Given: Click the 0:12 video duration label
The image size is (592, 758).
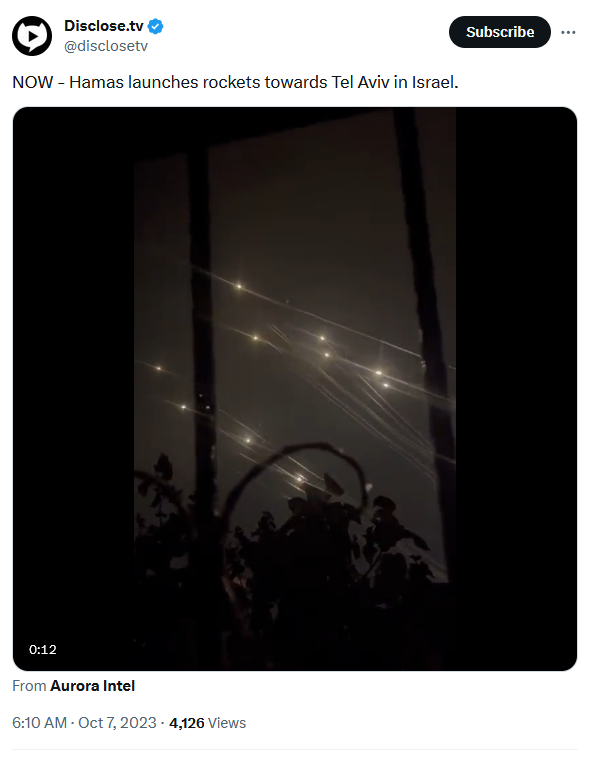Looking at the screenshot, I should click(43, 649).
